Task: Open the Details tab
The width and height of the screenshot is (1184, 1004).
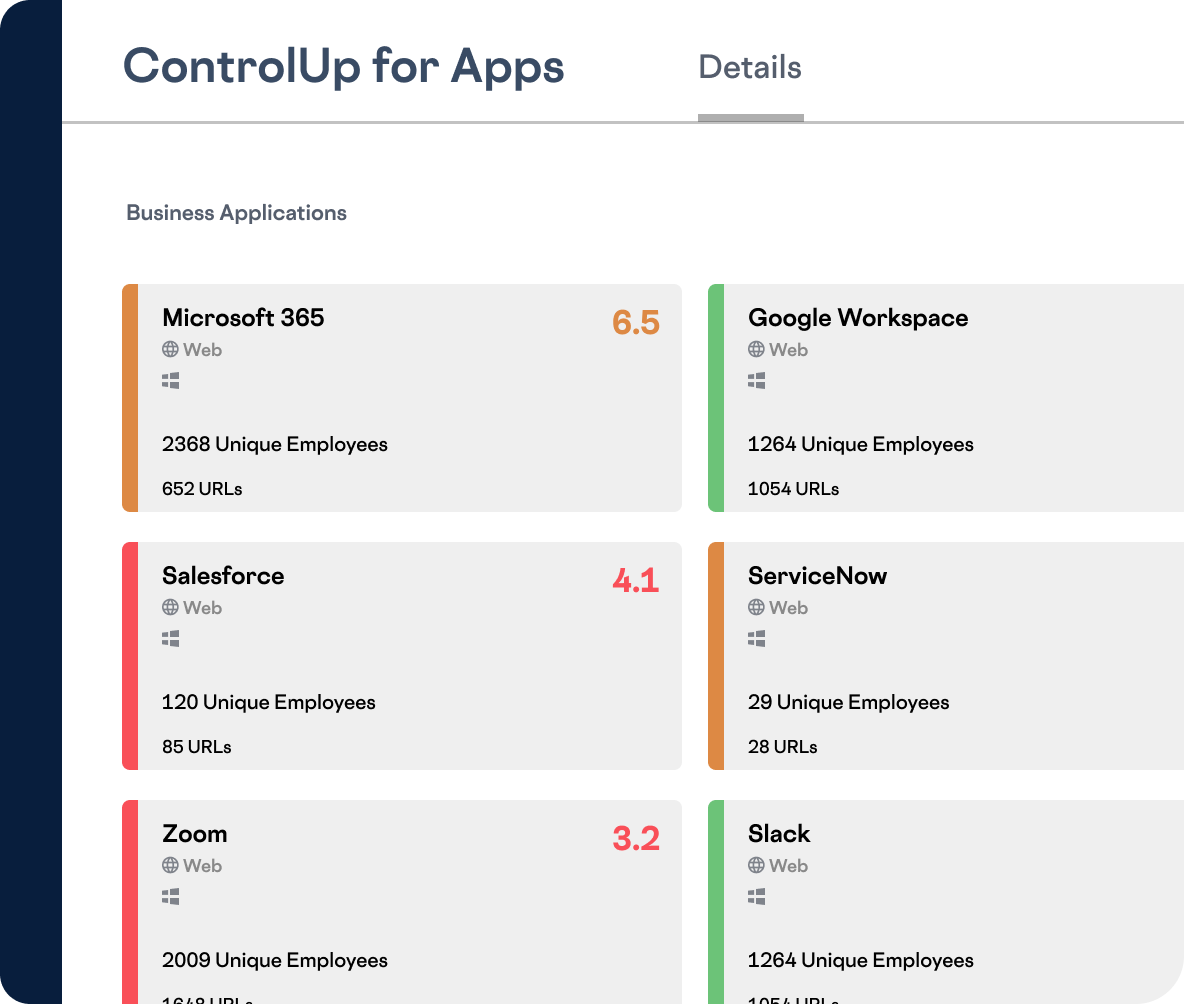Action: [x=750, y=68]
